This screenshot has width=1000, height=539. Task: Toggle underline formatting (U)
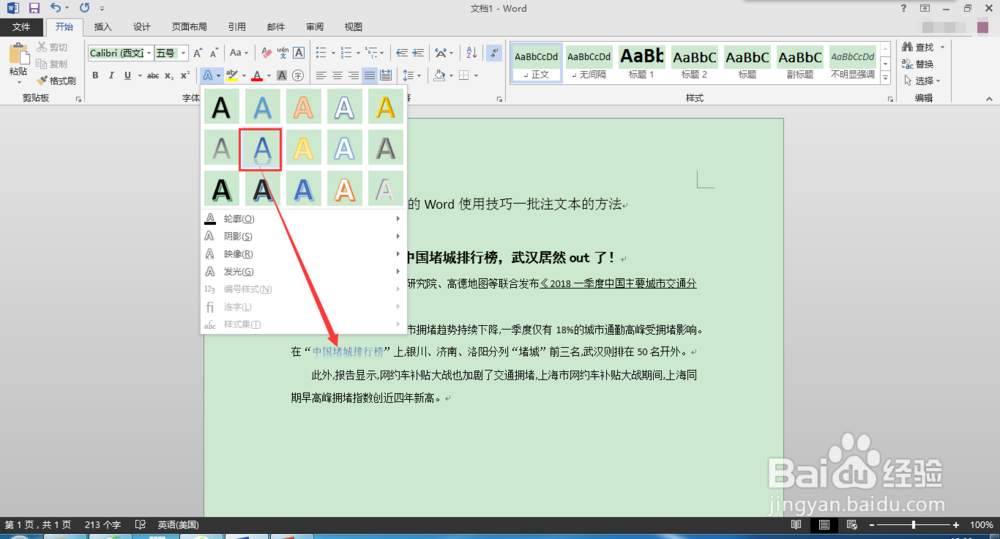click(128, 75)
